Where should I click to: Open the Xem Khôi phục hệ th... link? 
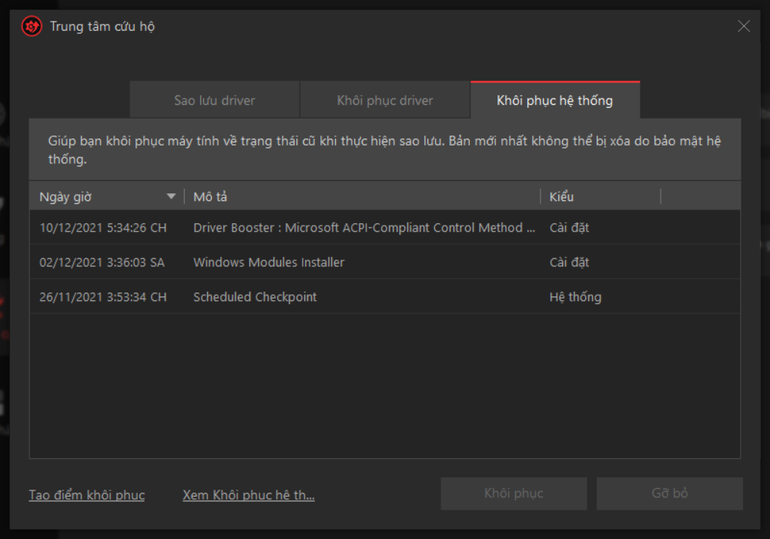point(248,495)
